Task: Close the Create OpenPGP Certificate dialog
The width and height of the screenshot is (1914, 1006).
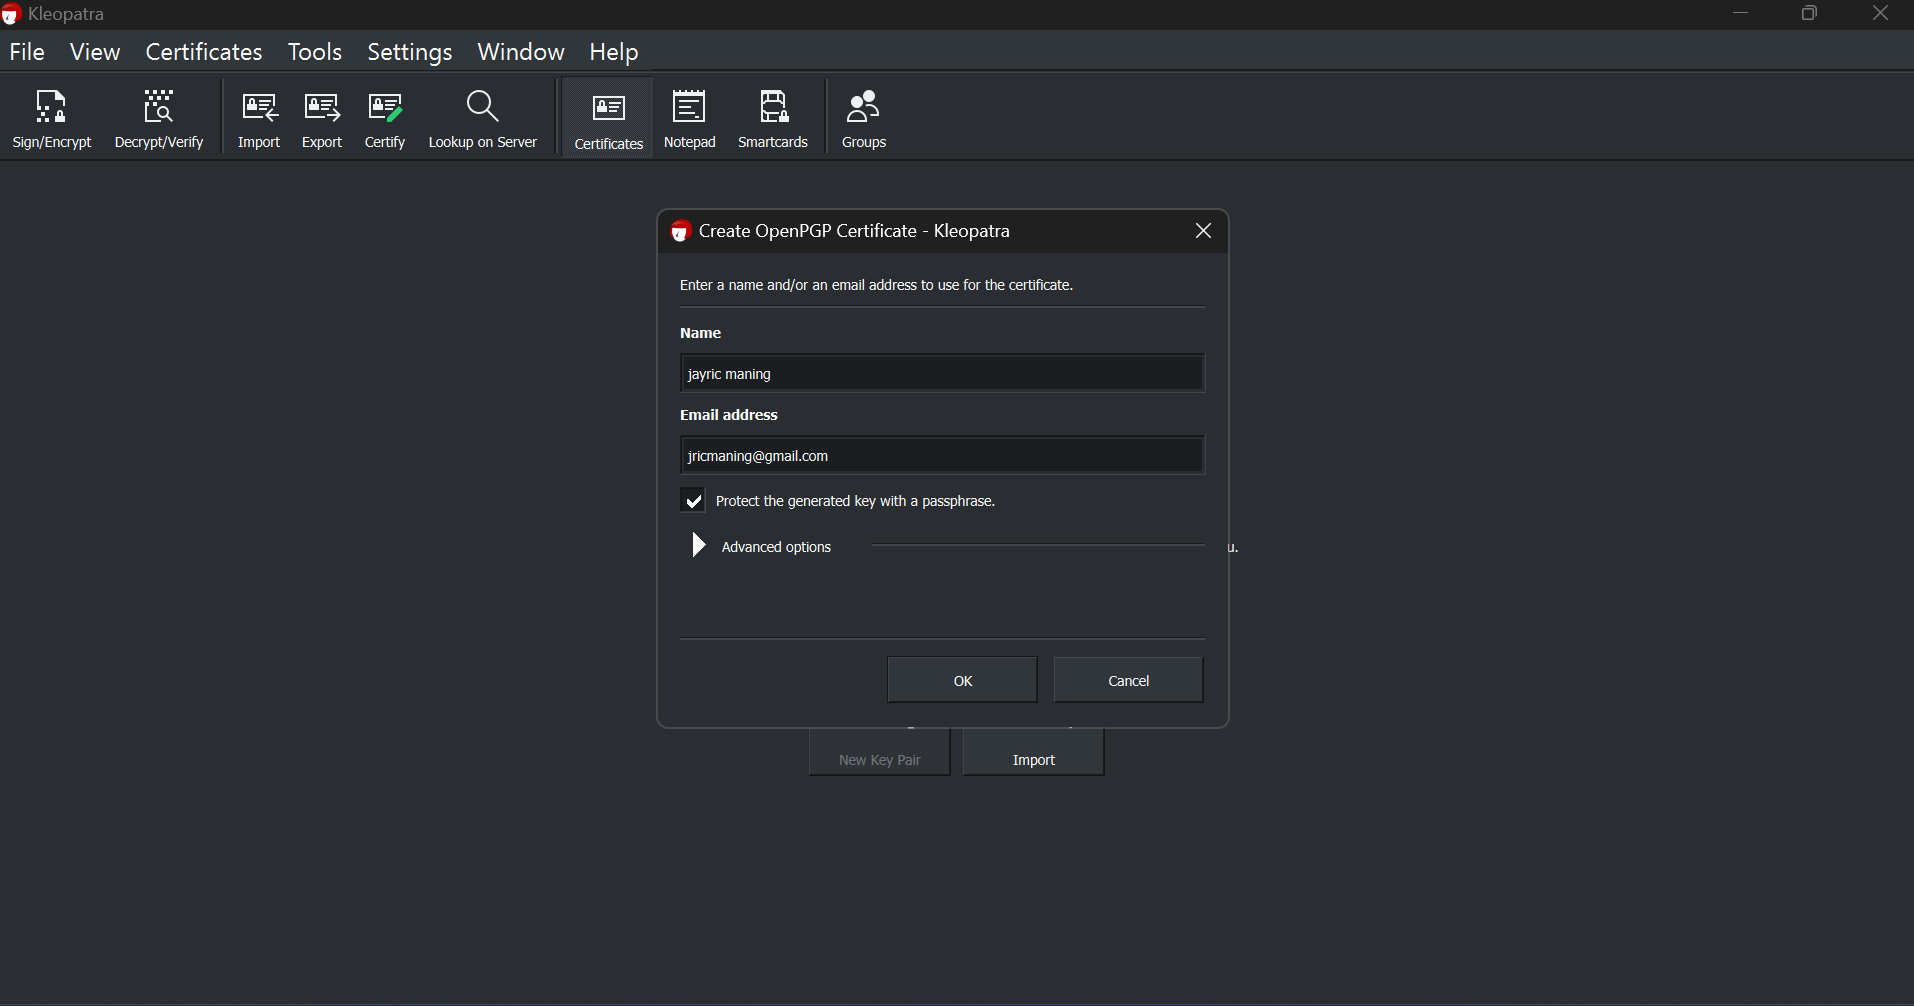Action: (x=1204, y=231)
